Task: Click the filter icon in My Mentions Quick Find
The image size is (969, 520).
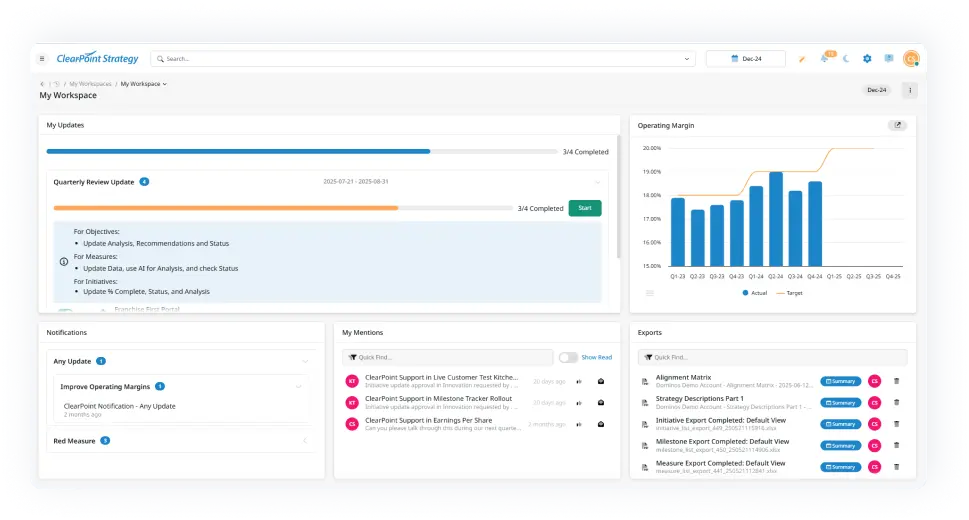Action: tap(352, 357)
